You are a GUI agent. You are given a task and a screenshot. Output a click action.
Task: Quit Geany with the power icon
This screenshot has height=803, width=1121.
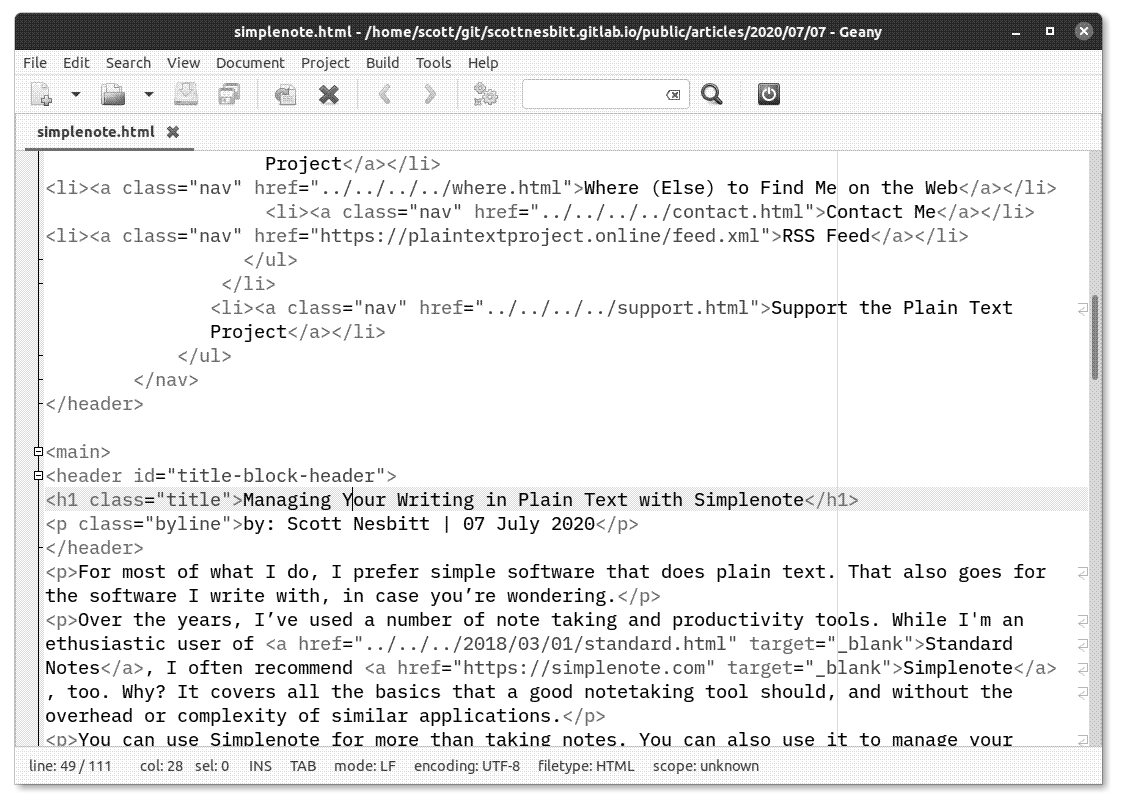769,94
